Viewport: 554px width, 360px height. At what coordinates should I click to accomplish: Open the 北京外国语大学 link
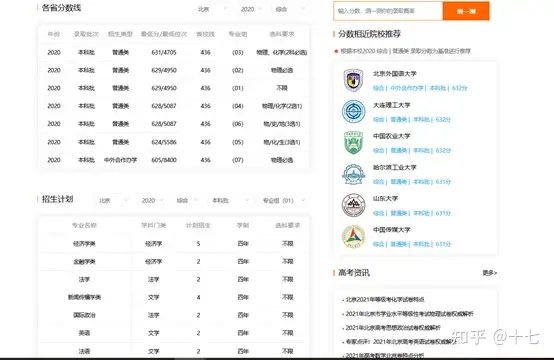(395, 73)
